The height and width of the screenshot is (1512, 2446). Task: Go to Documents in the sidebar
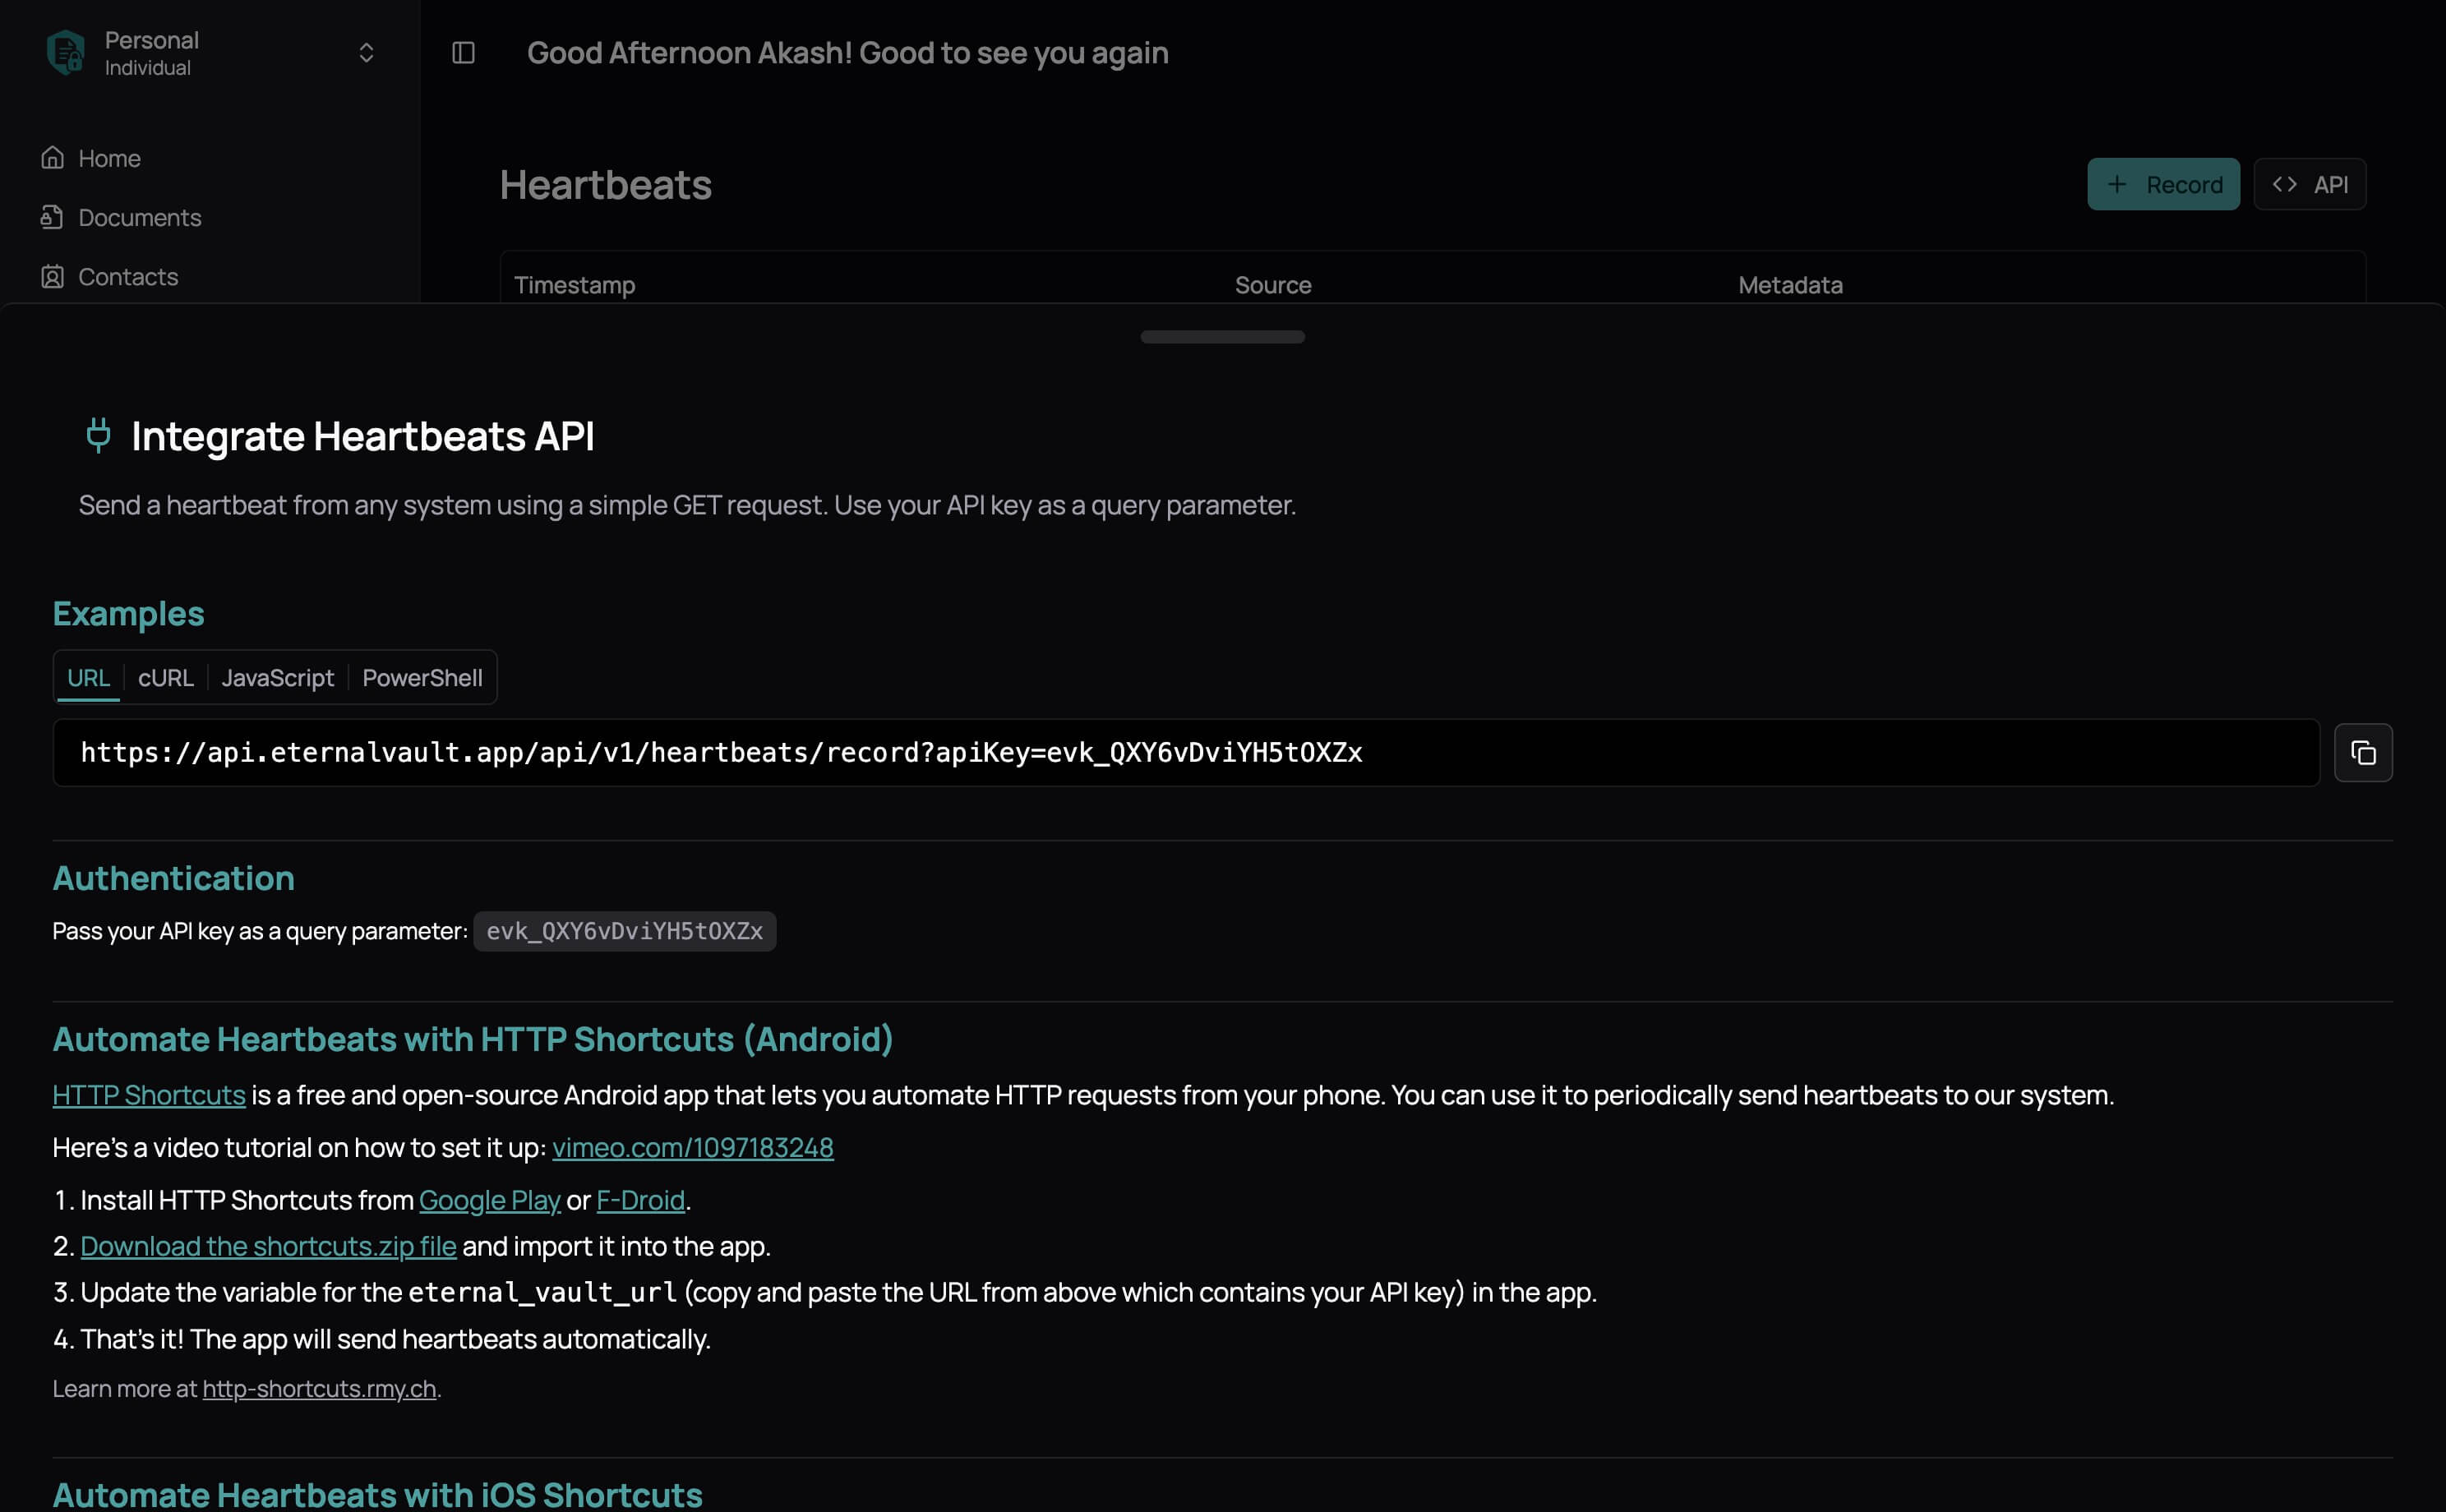(140, 217)
